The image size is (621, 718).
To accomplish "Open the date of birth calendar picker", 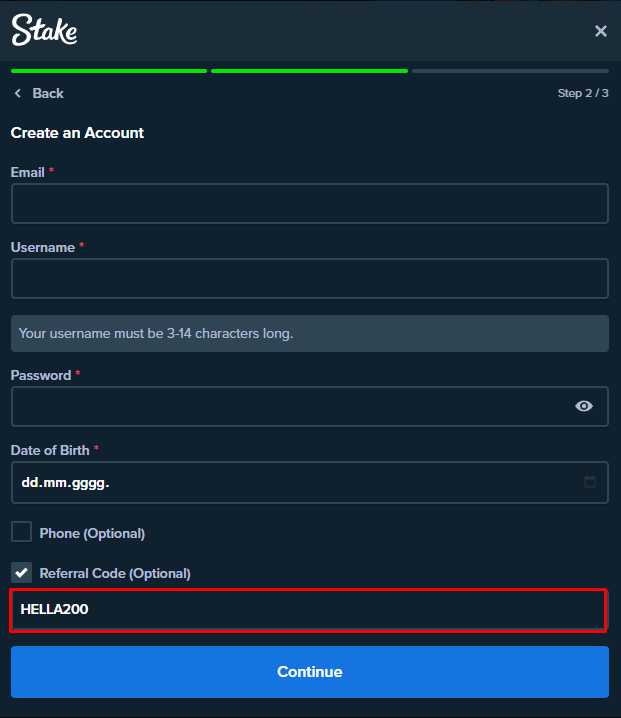I will tap(590, 482).
